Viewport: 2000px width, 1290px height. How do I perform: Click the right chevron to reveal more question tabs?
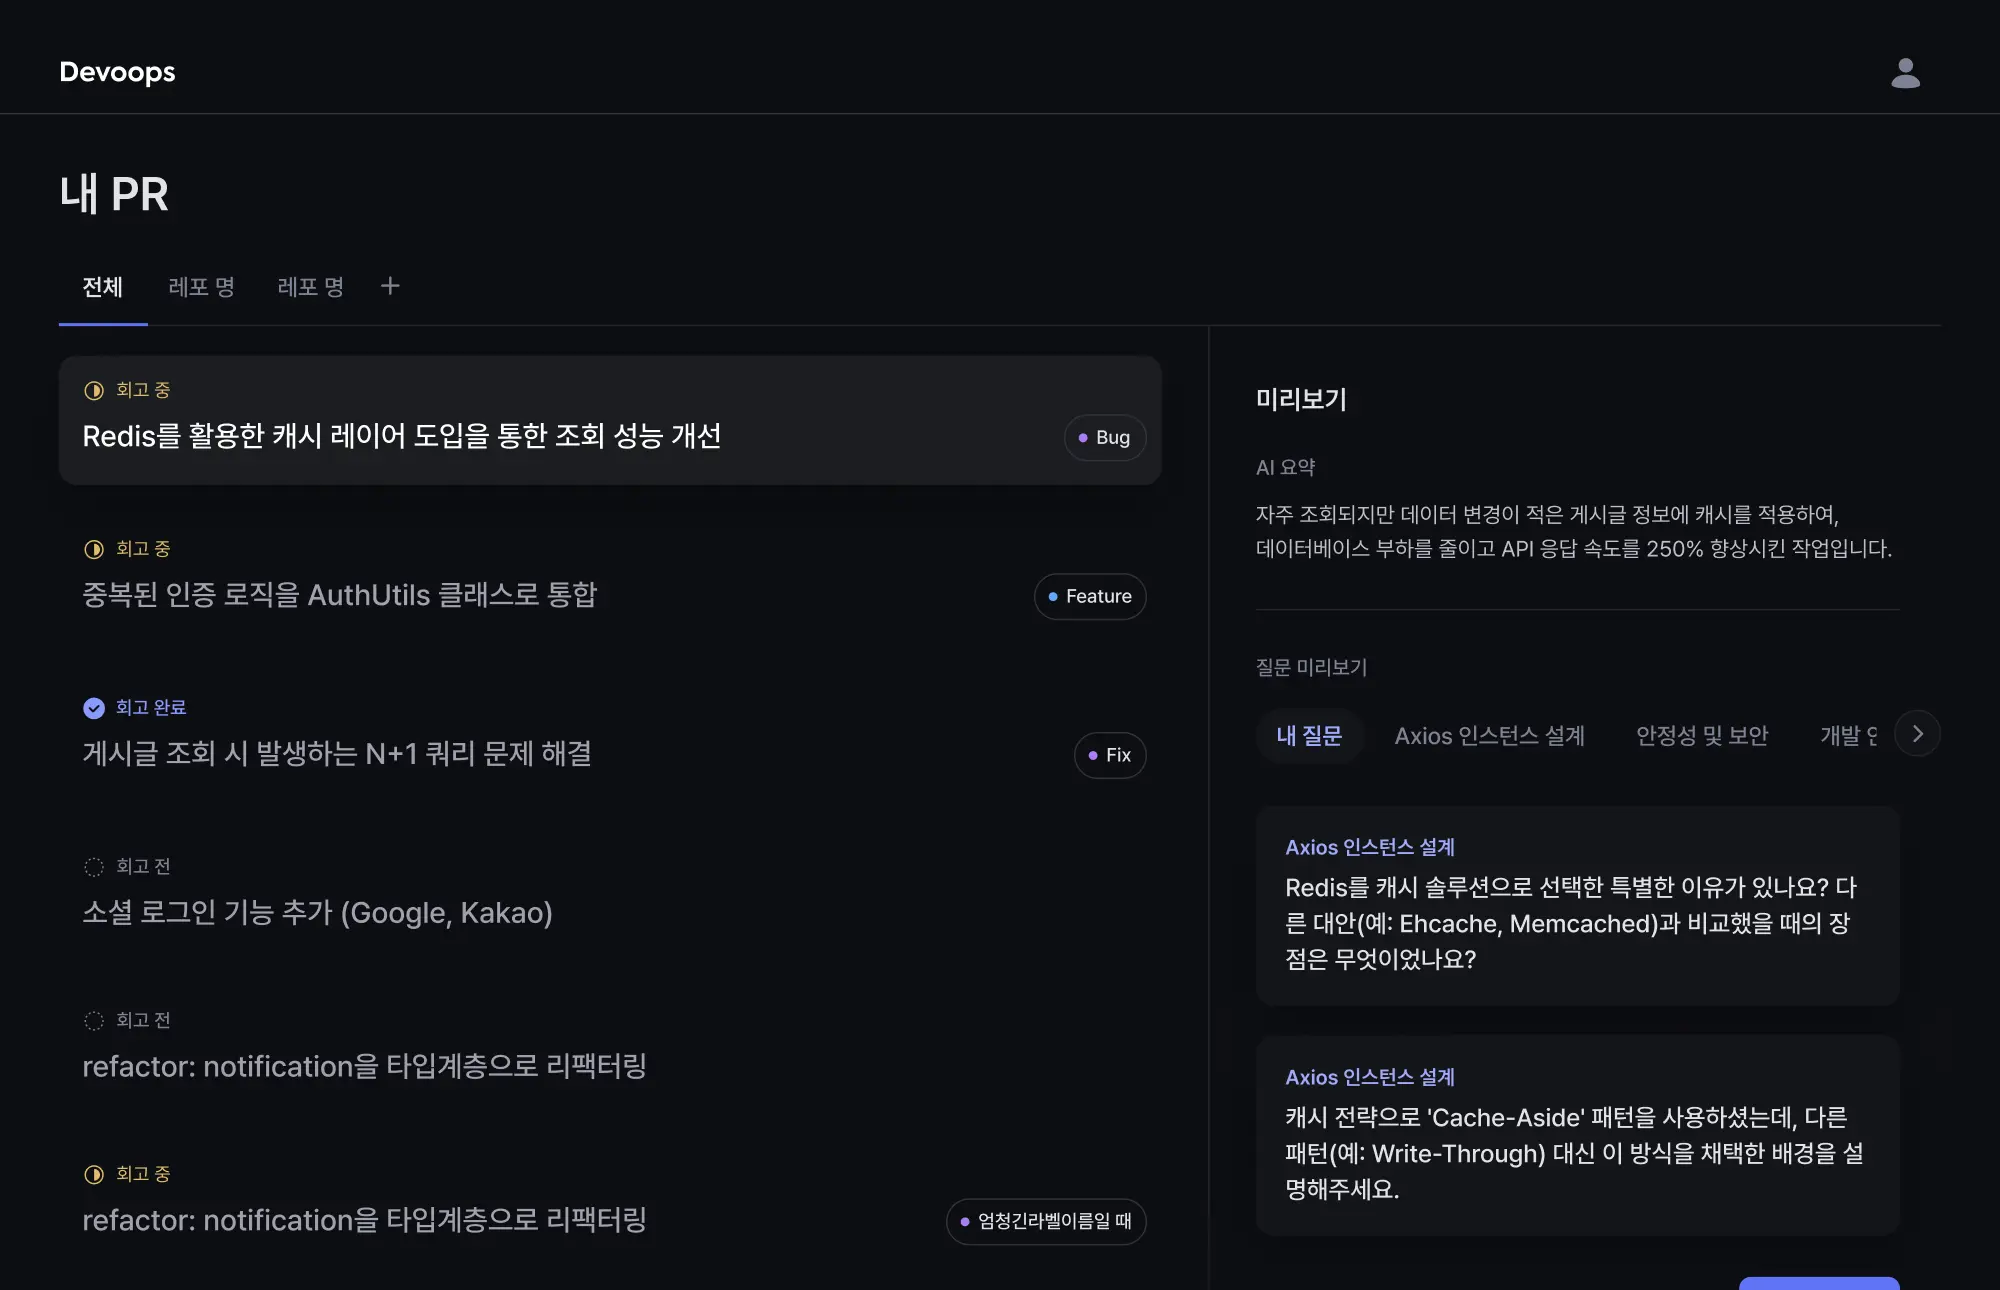click(x=1918, y=733)
